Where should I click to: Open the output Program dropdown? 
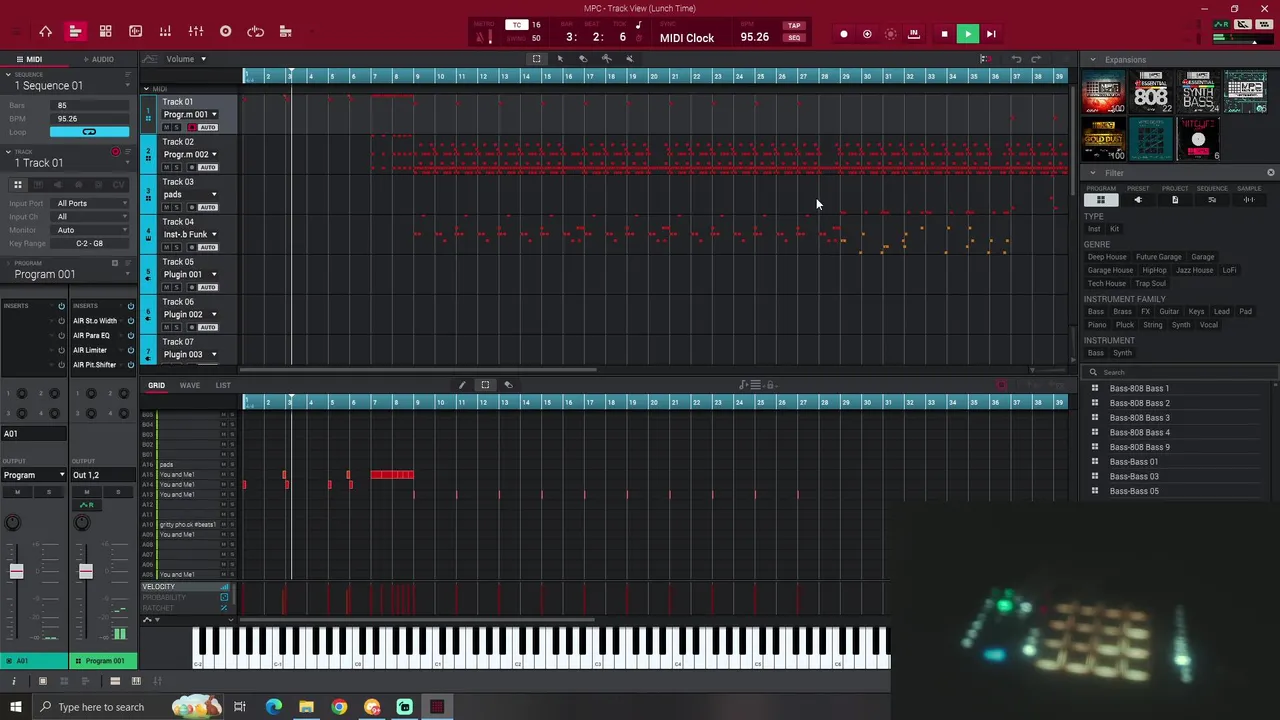33,475
